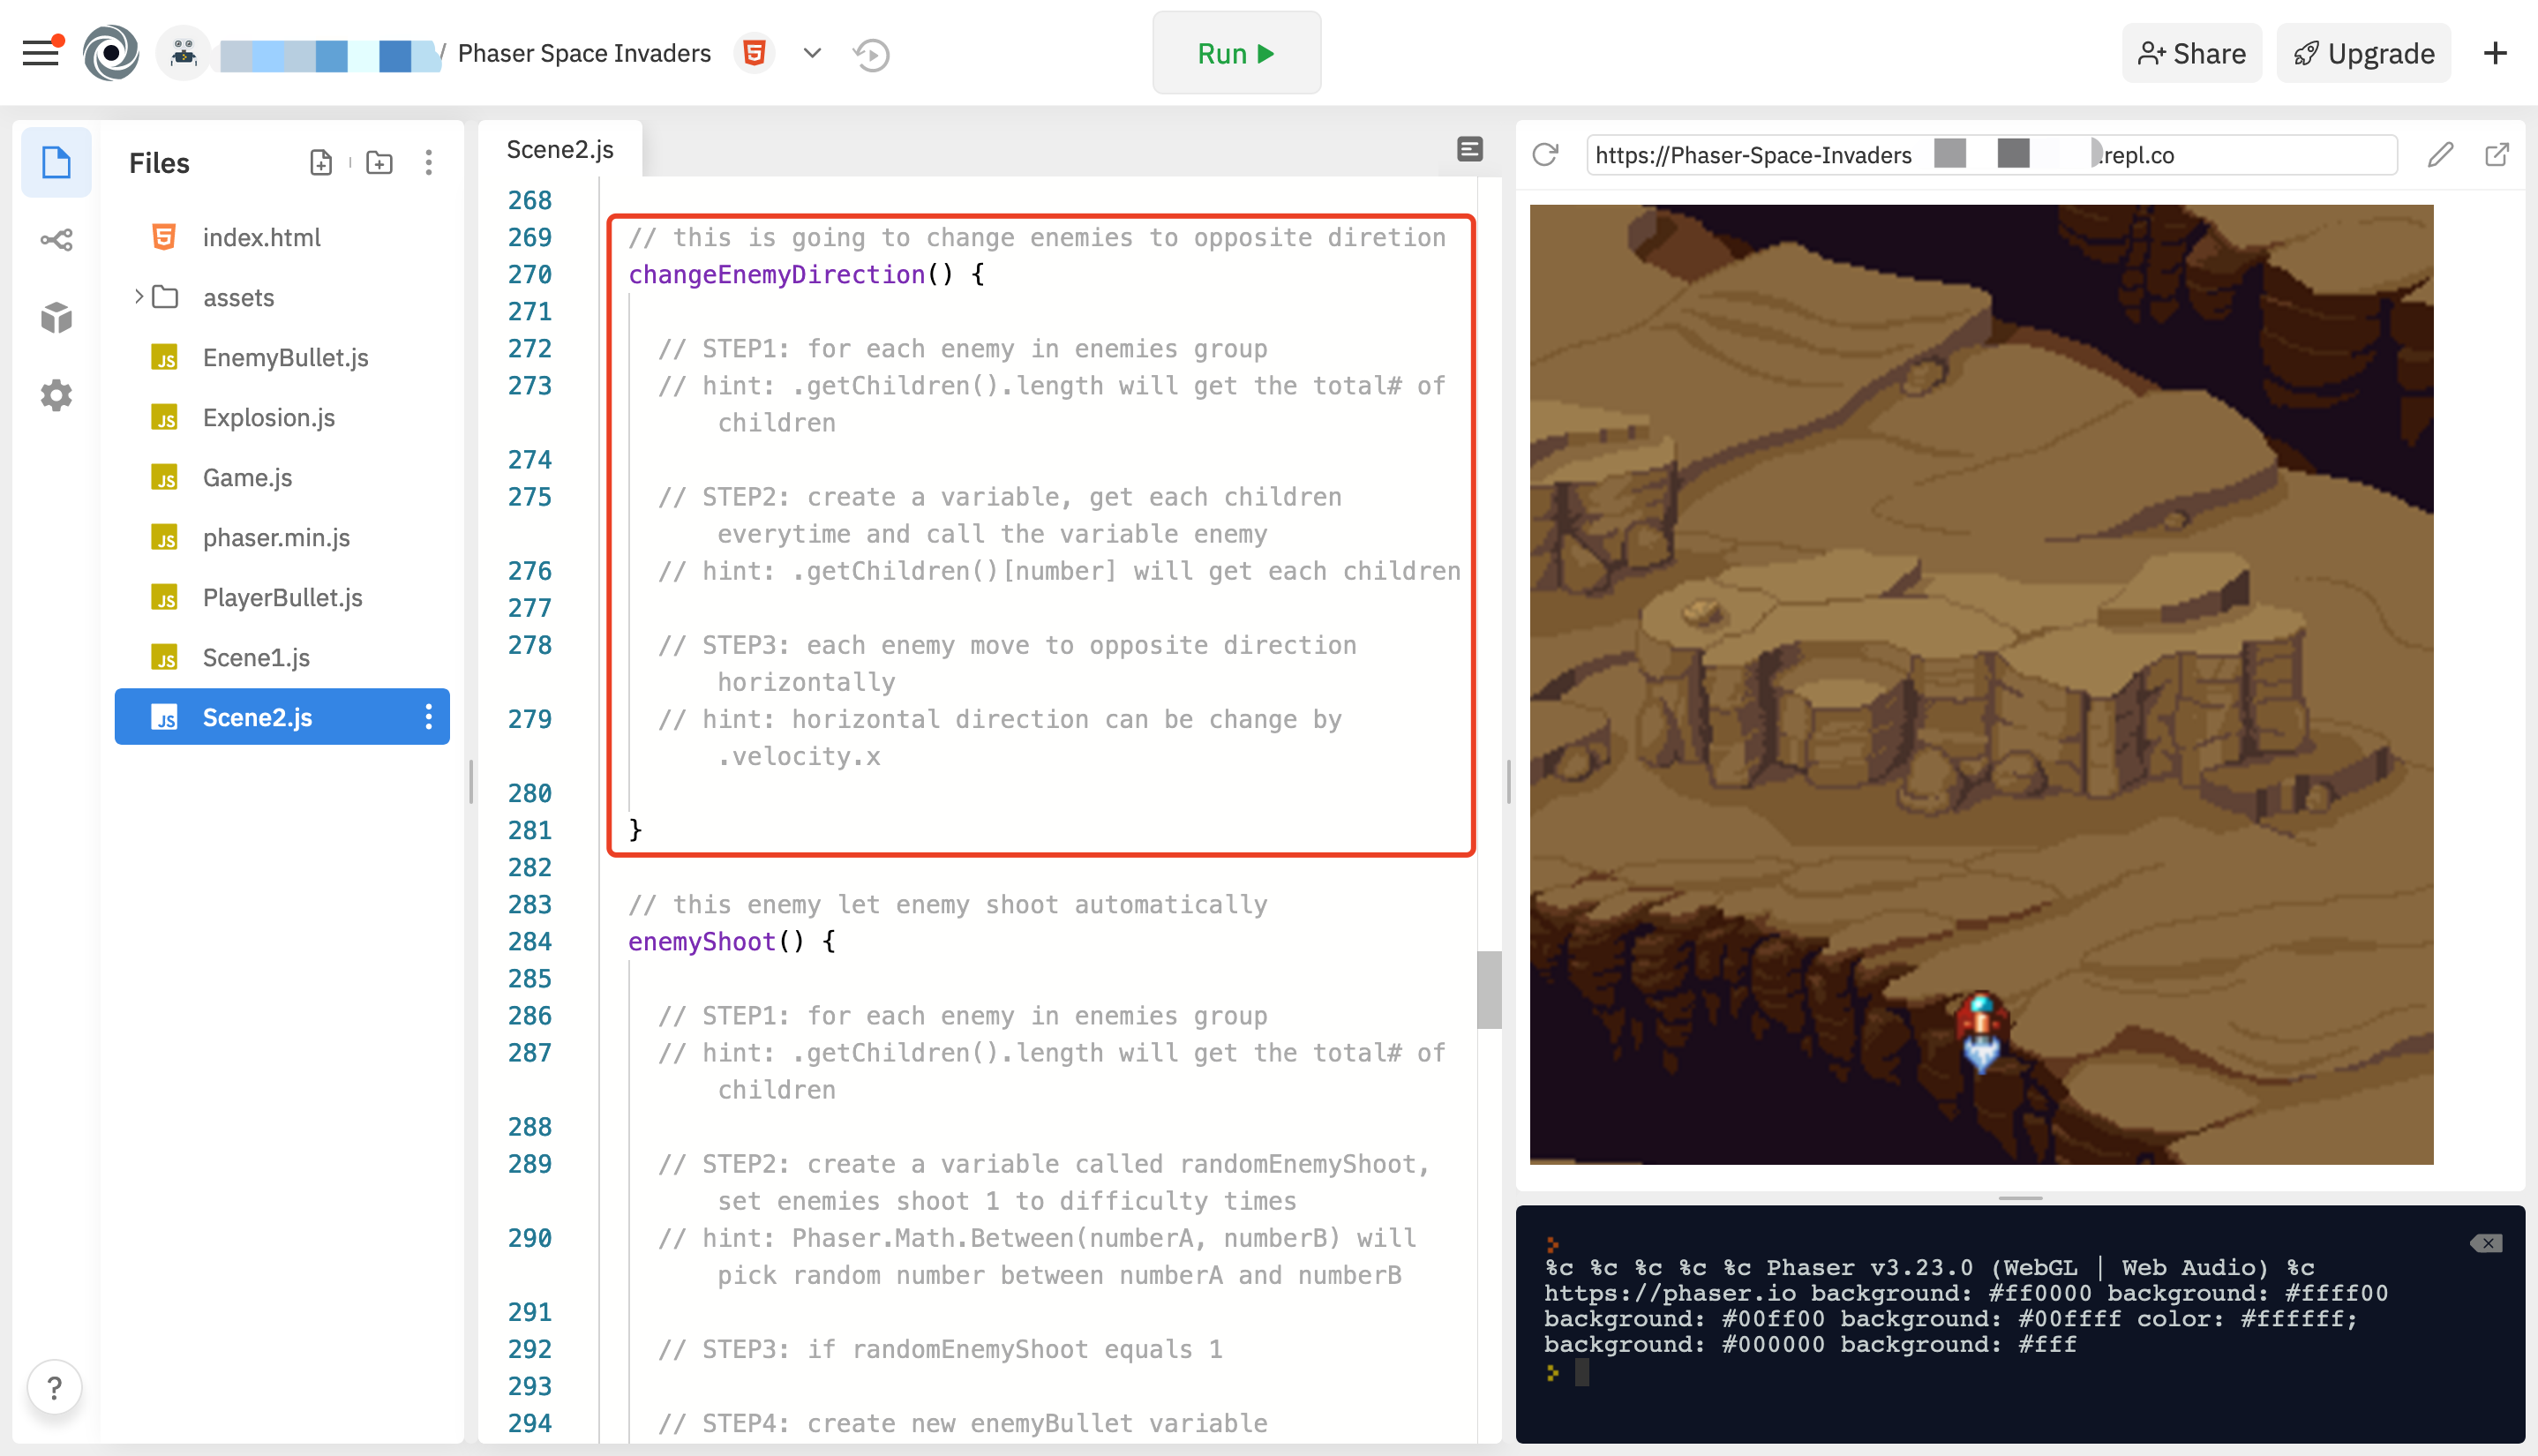Expand the assets folder
The width and height of the screenshot is (2538, 1456).
point(138,297)
